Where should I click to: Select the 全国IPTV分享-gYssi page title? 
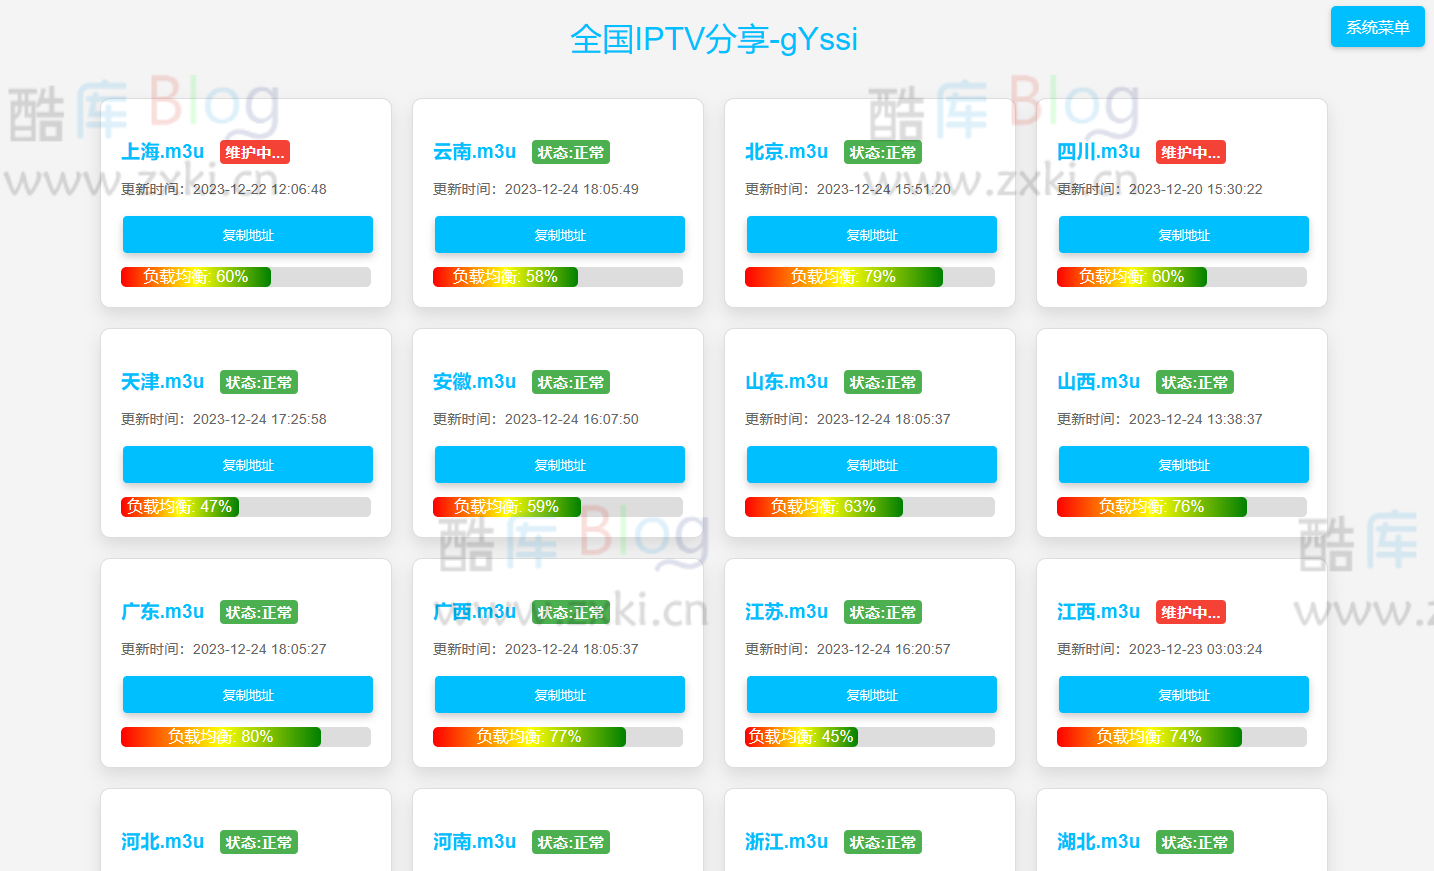(716, 40)
